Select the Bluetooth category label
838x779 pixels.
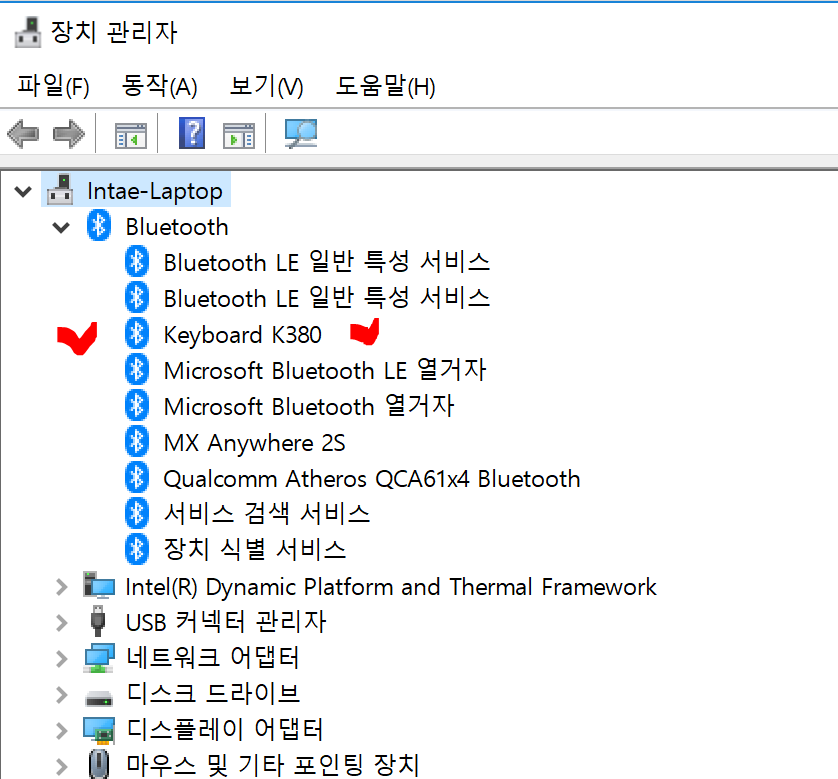(177, 227)
